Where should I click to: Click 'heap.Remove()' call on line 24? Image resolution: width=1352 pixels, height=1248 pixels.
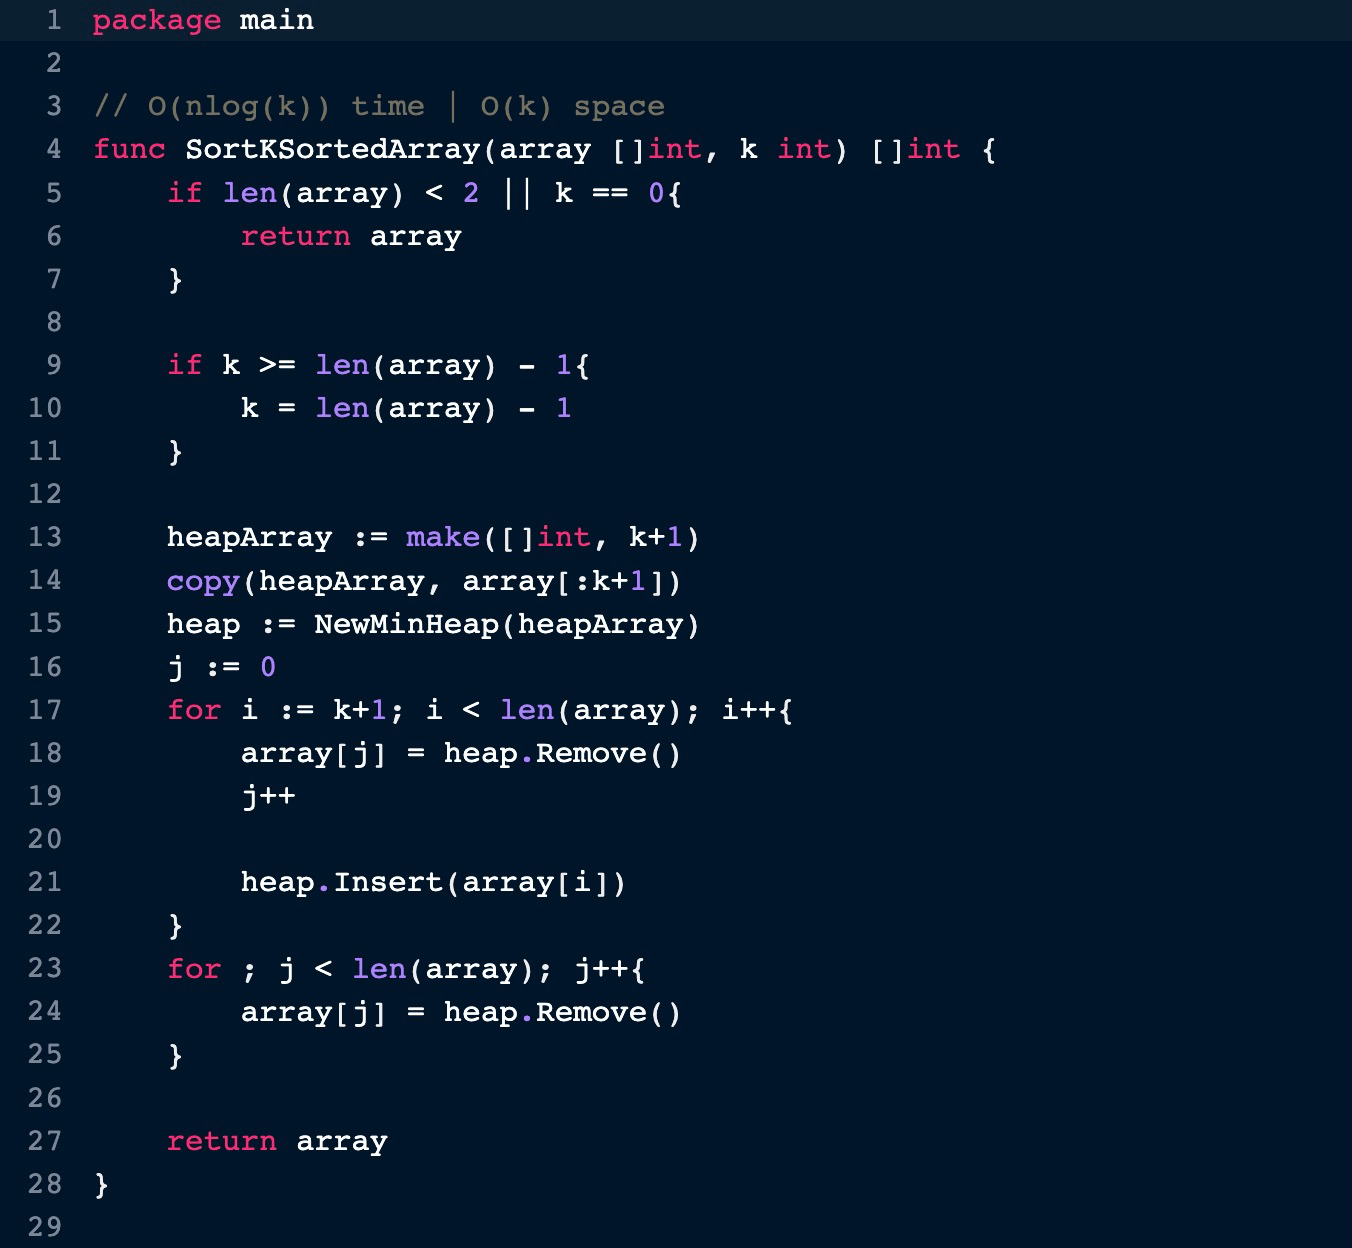562,1012
